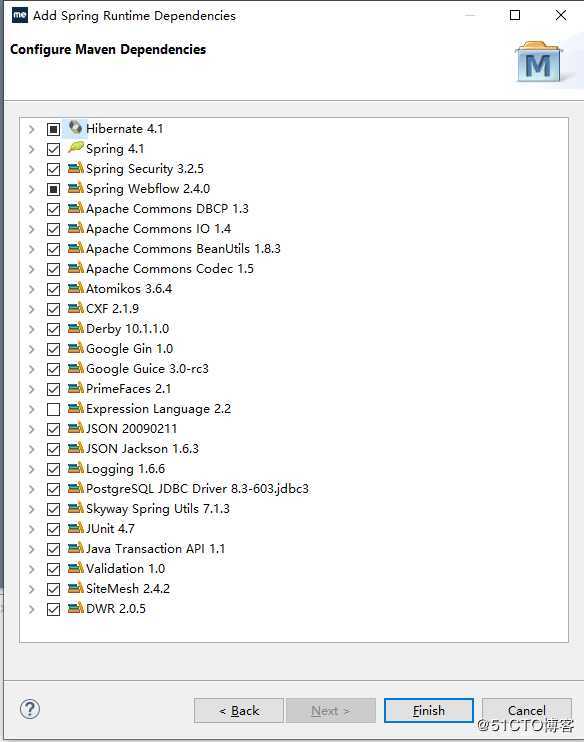Viewport: 584px width, 742px height.
Task: Expand the PostgreSQL JDBC Driver node
Action: tap(31, 489)
